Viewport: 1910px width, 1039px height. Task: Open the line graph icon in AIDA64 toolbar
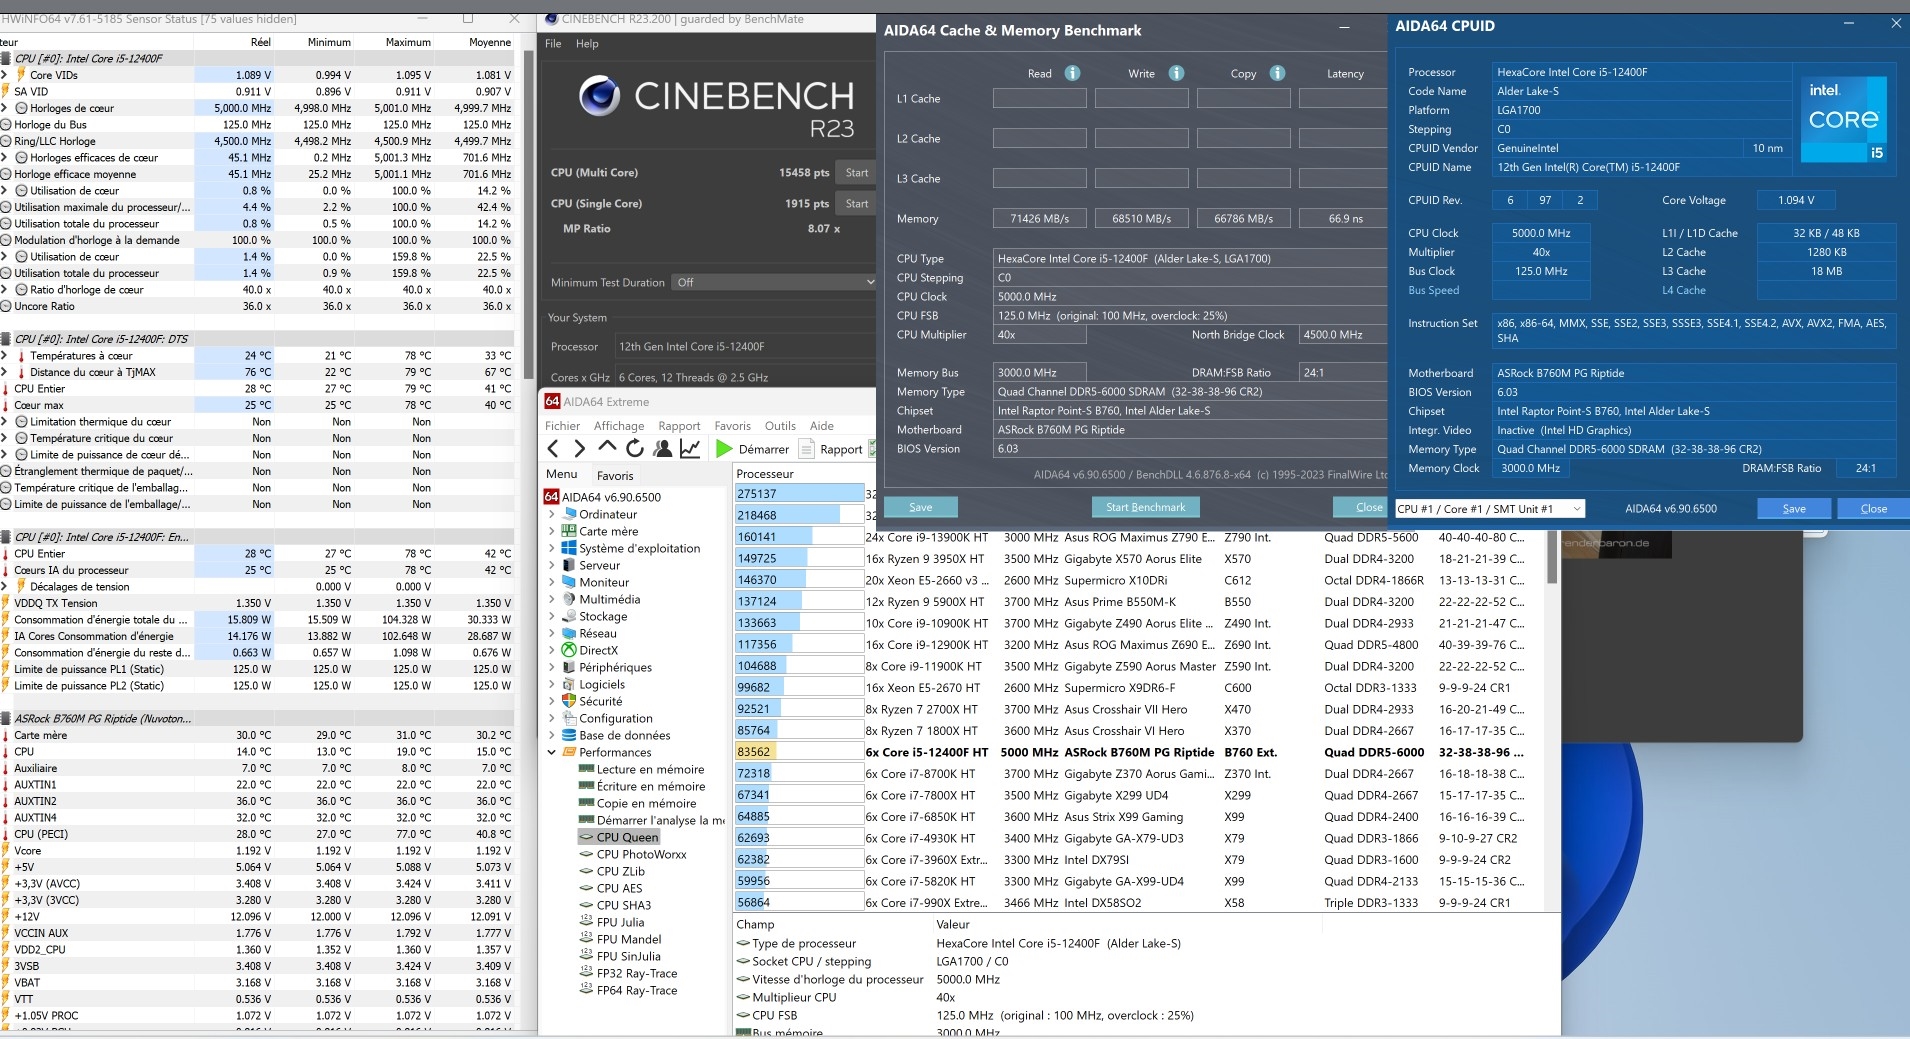coord(690,449)
